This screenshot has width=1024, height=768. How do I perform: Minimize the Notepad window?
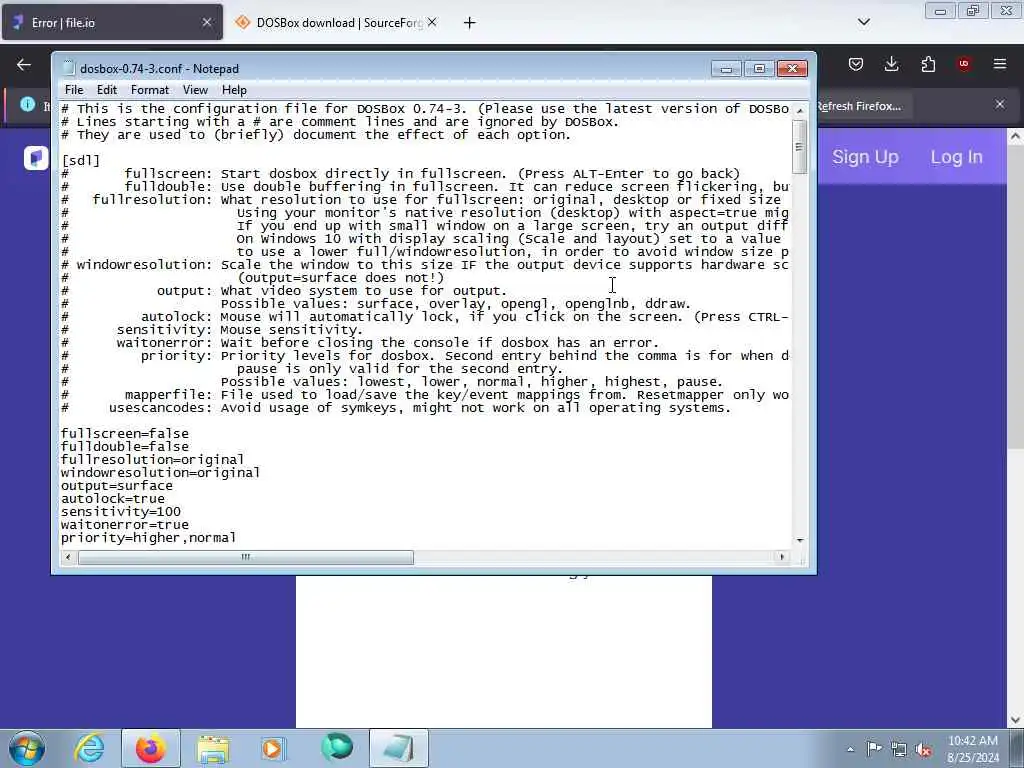[x=726, y=69]
